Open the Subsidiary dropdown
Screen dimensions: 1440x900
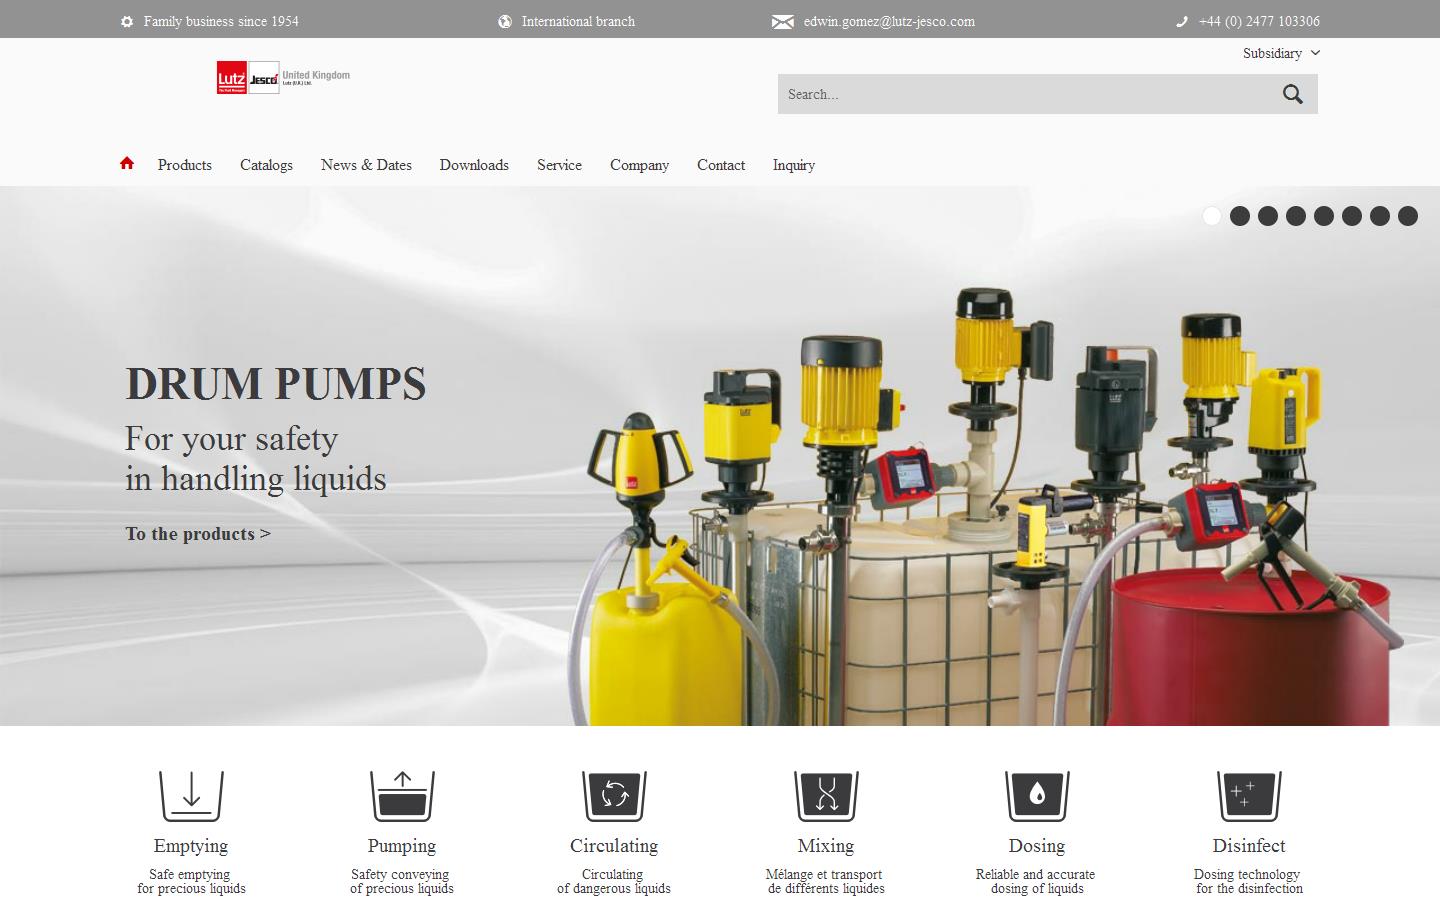tap(1280, 53)
